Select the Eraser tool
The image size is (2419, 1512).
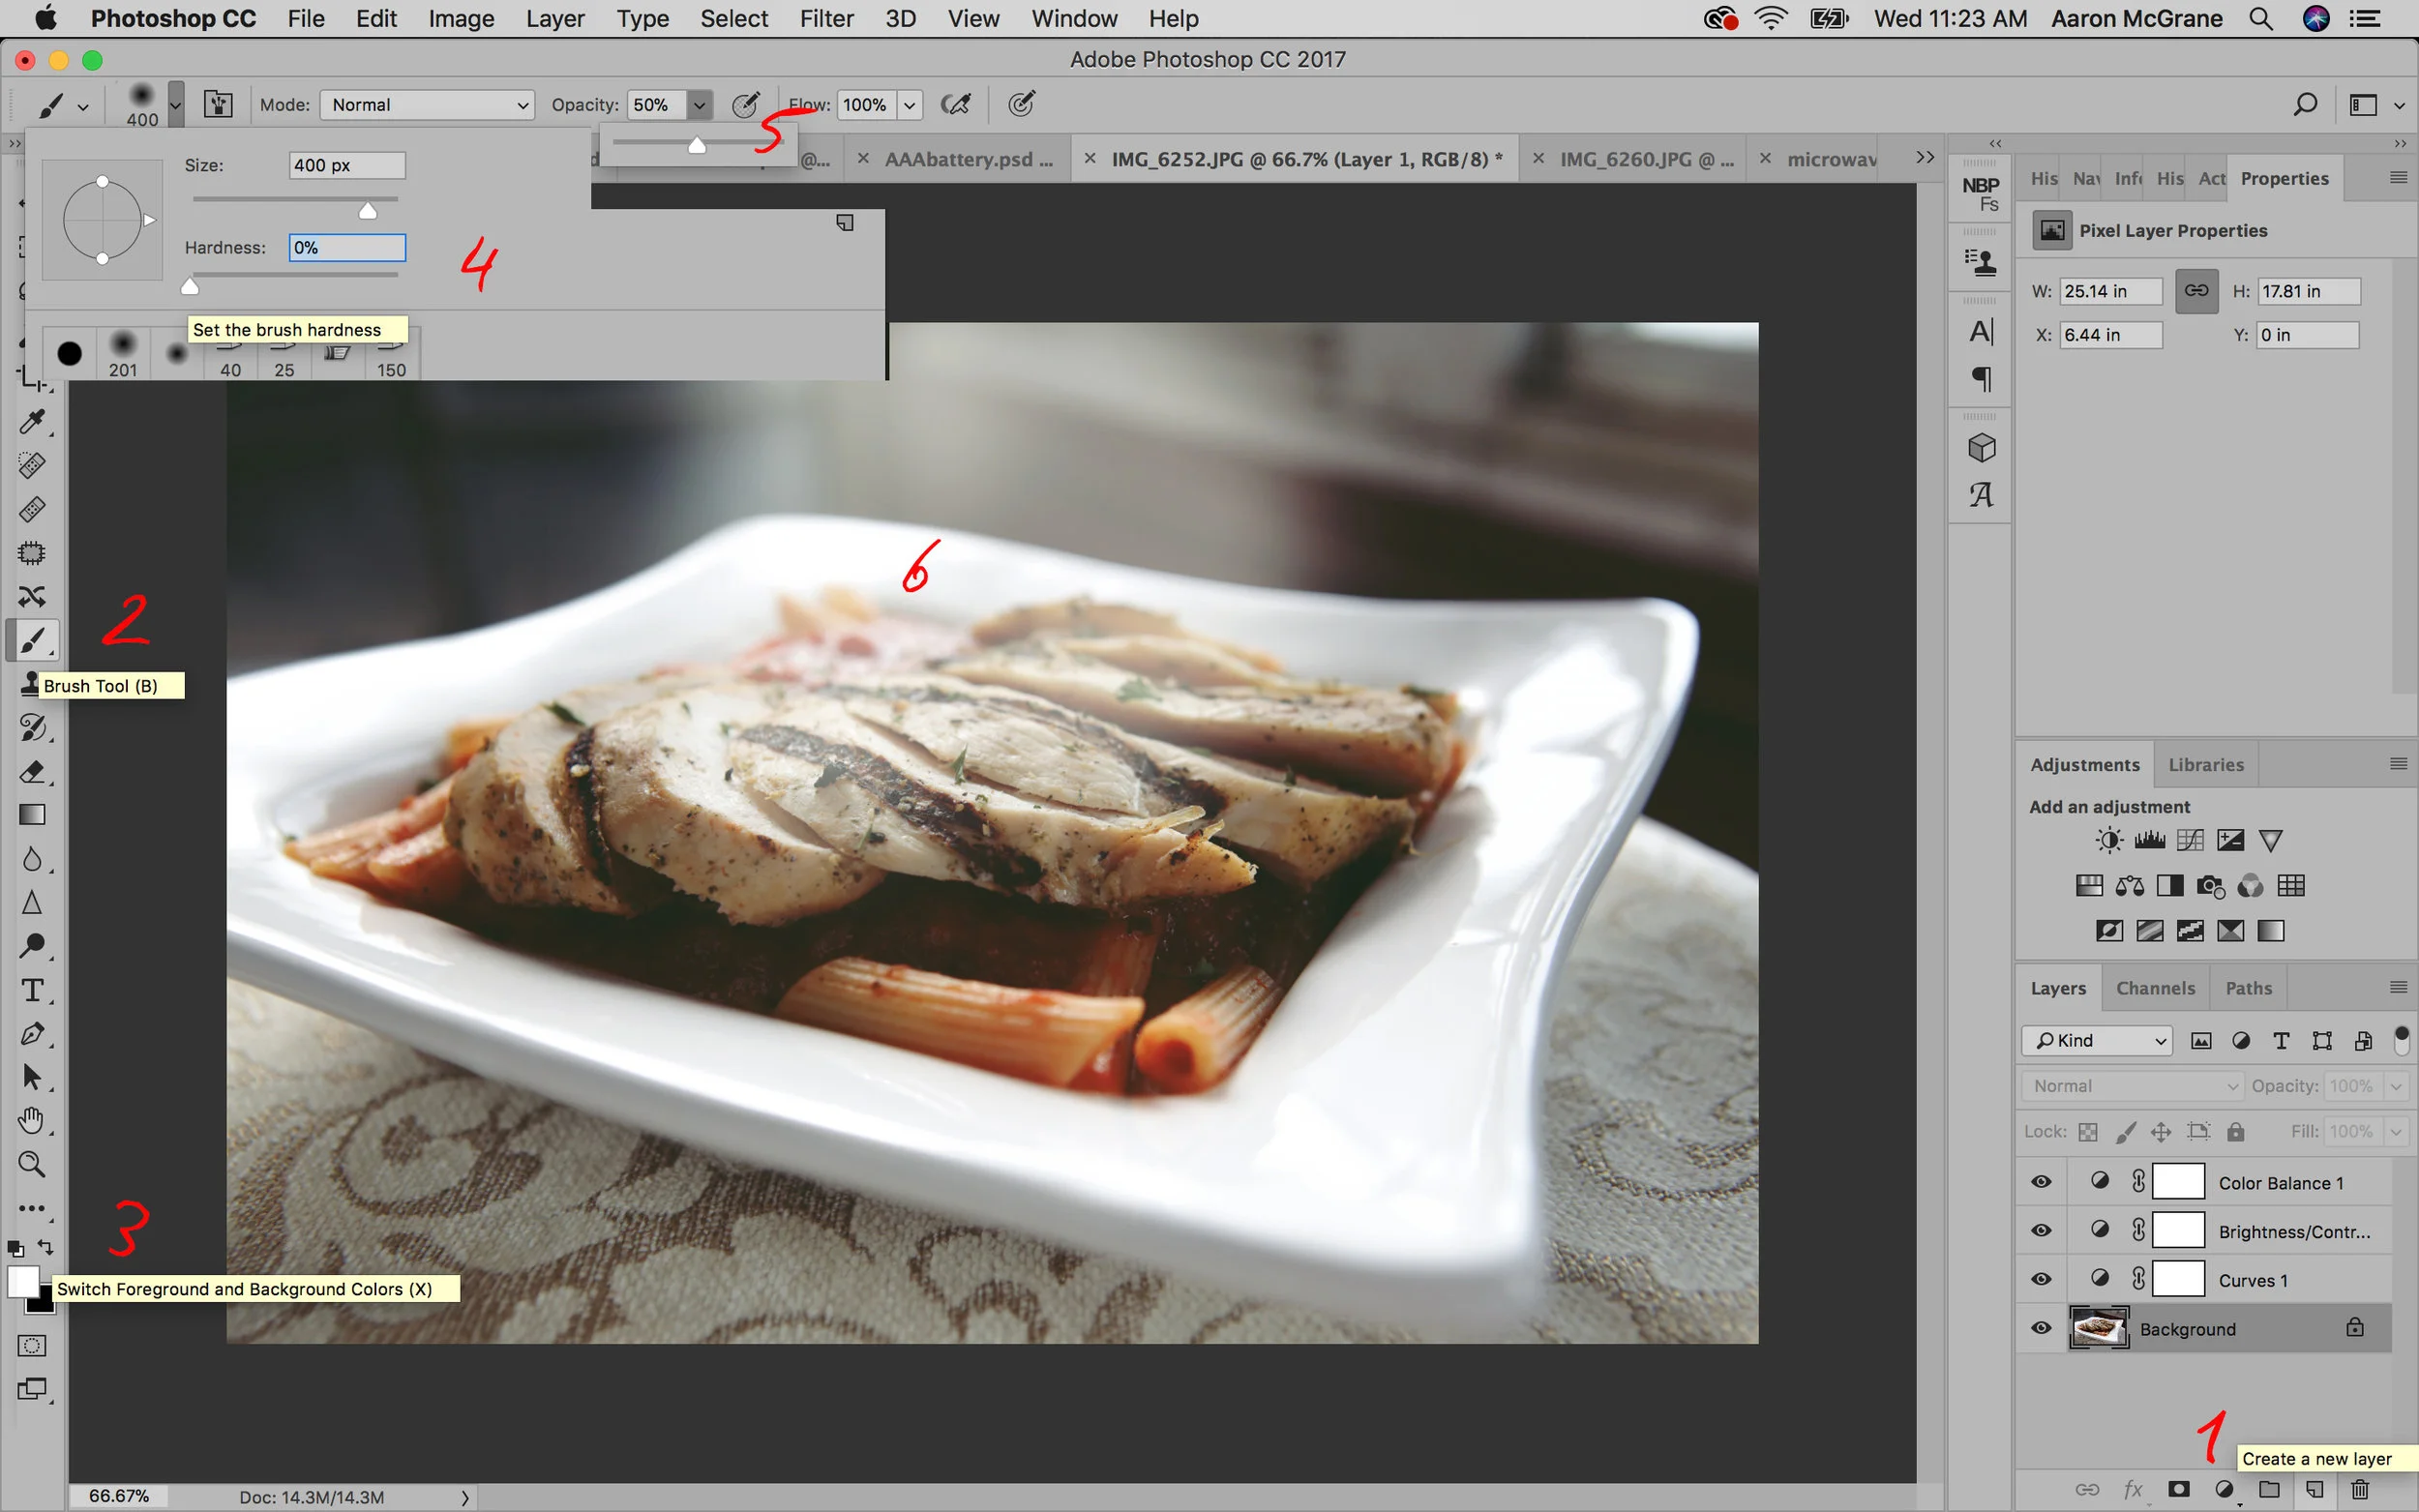(32, 771)
